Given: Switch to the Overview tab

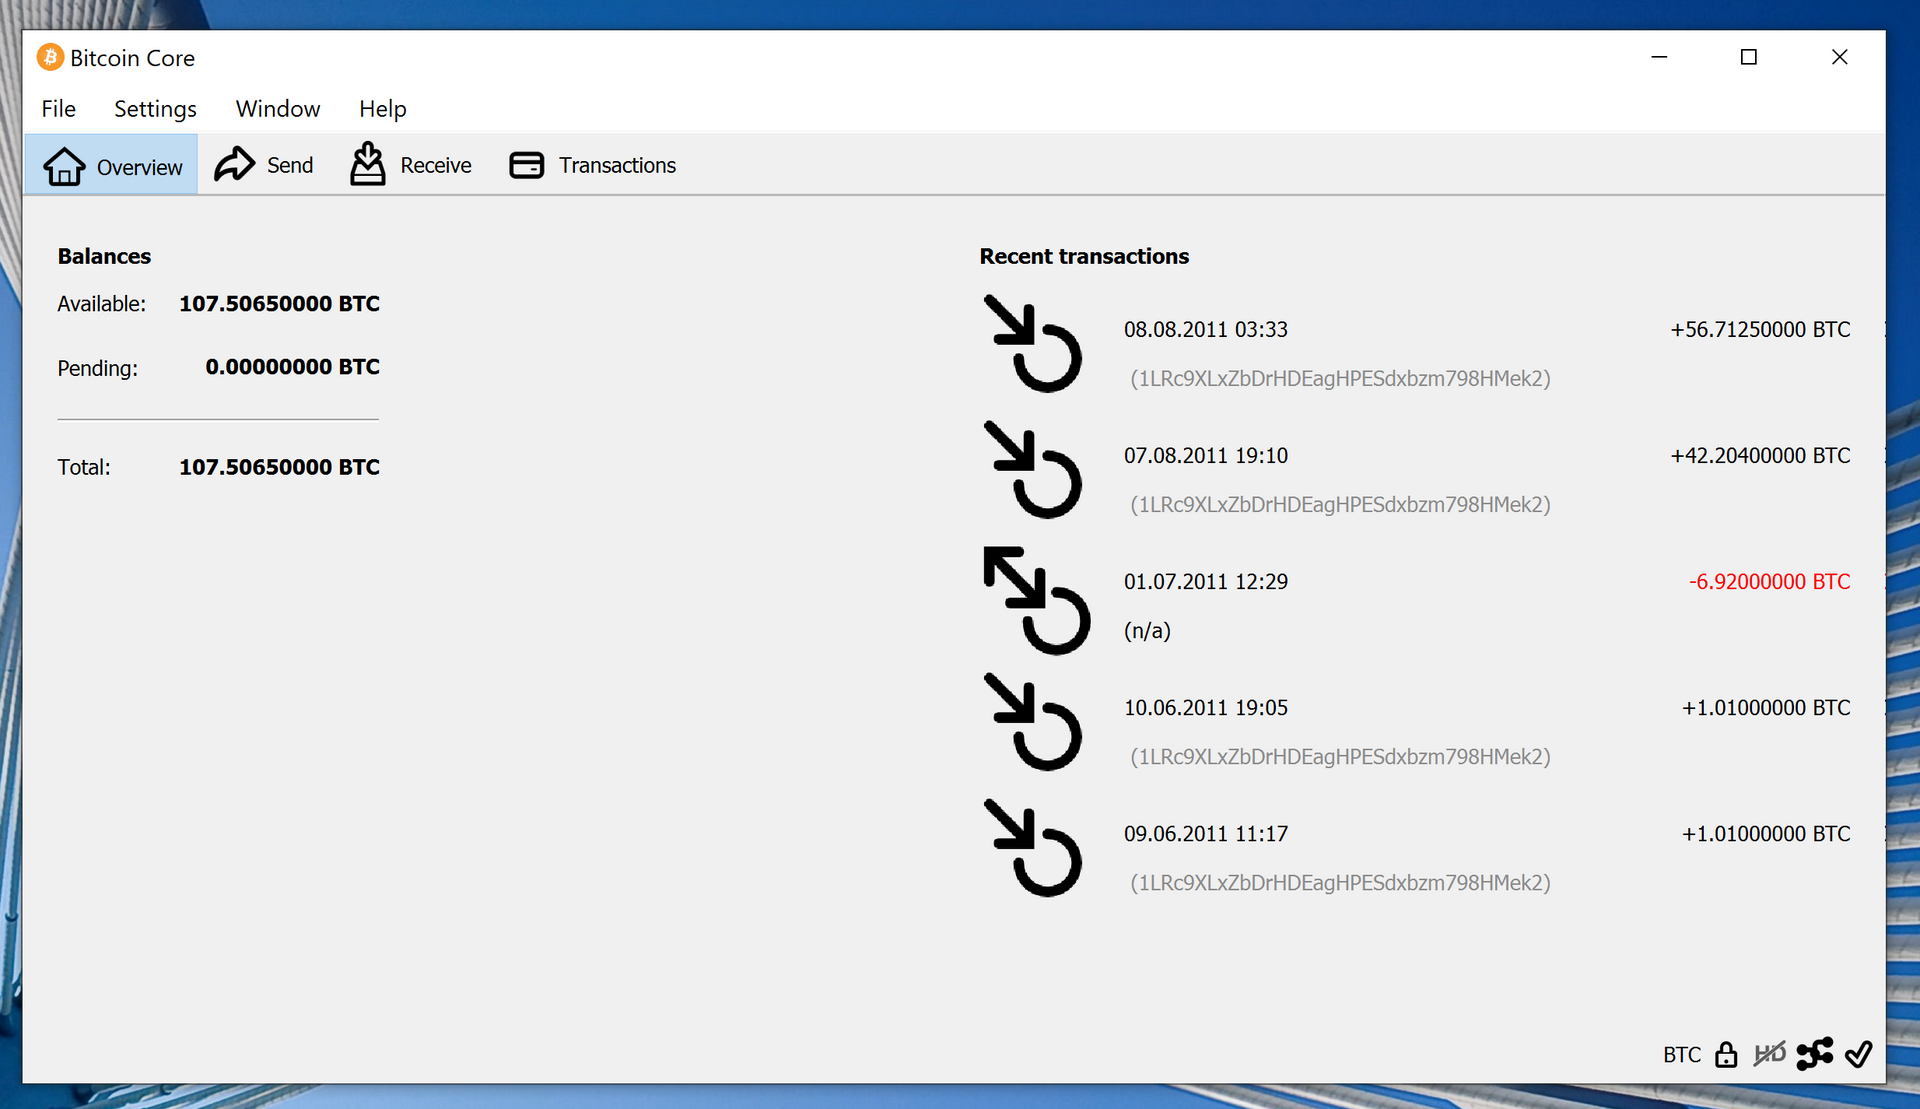Looking at the screenshot, I should click(x=112, y=166).
